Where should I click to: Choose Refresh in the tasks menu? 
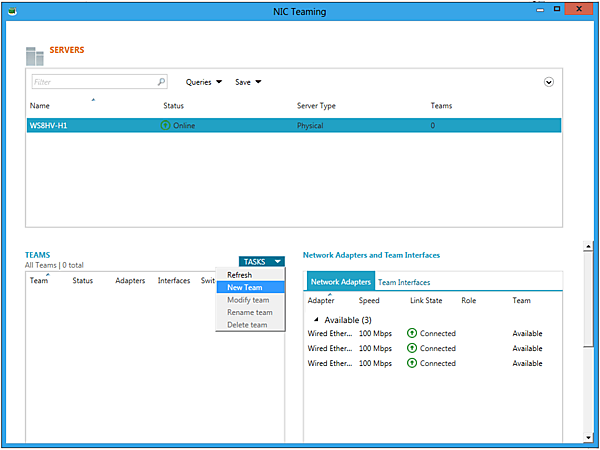coord(240,274)
